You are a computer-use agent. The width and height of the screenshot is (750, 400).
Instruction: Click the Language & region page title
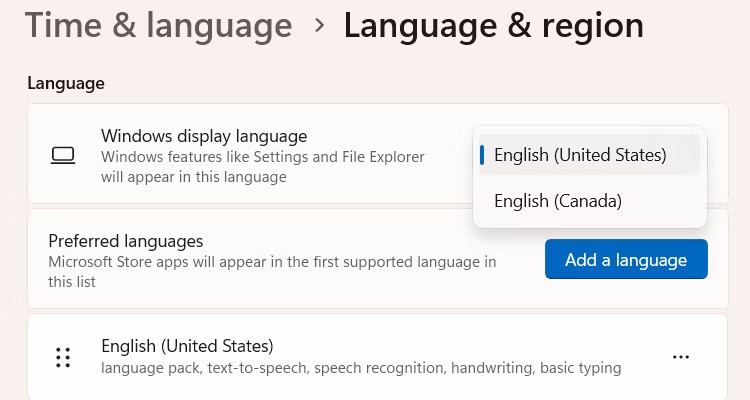point(493,26)
